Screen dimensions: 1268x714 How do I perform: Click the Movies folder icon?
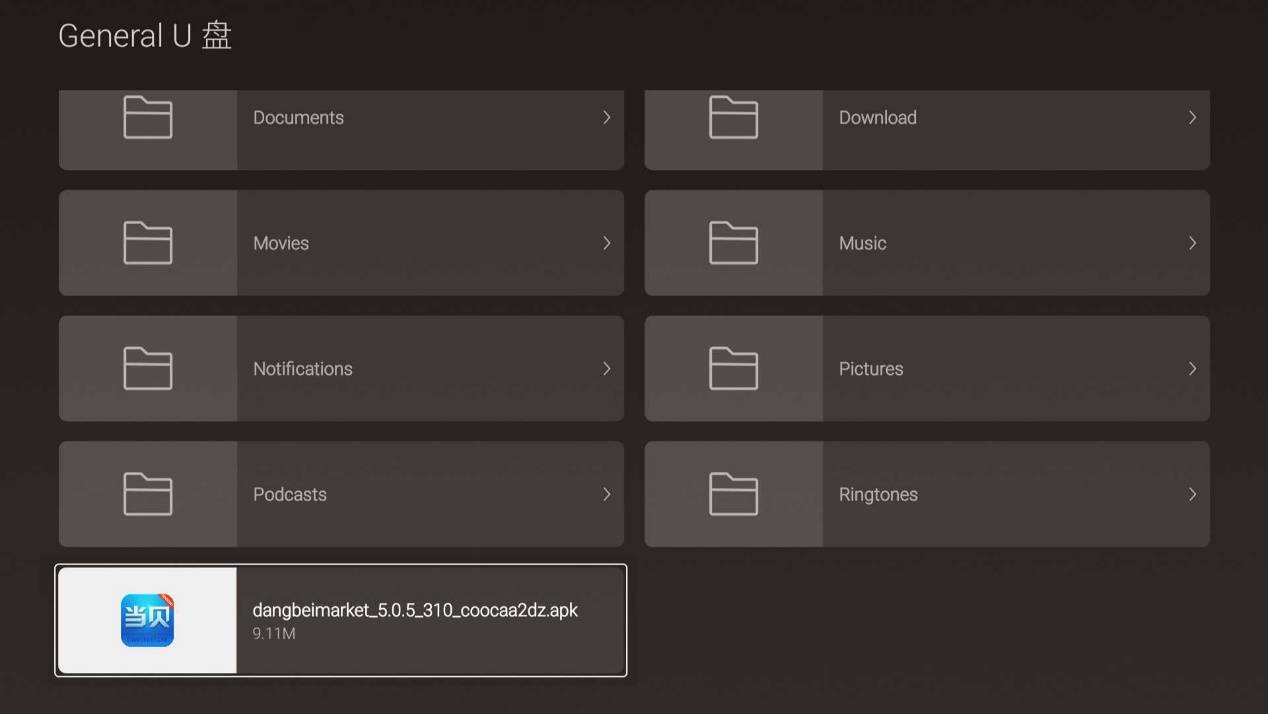point(148,243)
